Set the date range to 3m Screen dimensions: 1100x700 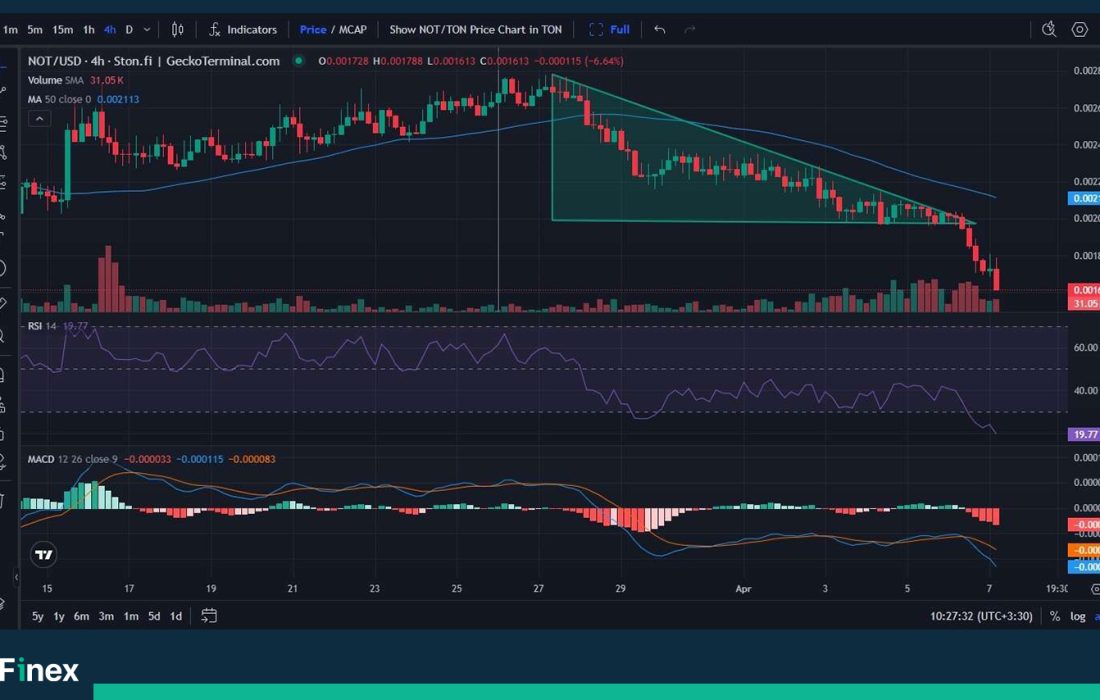click(106, 616)
